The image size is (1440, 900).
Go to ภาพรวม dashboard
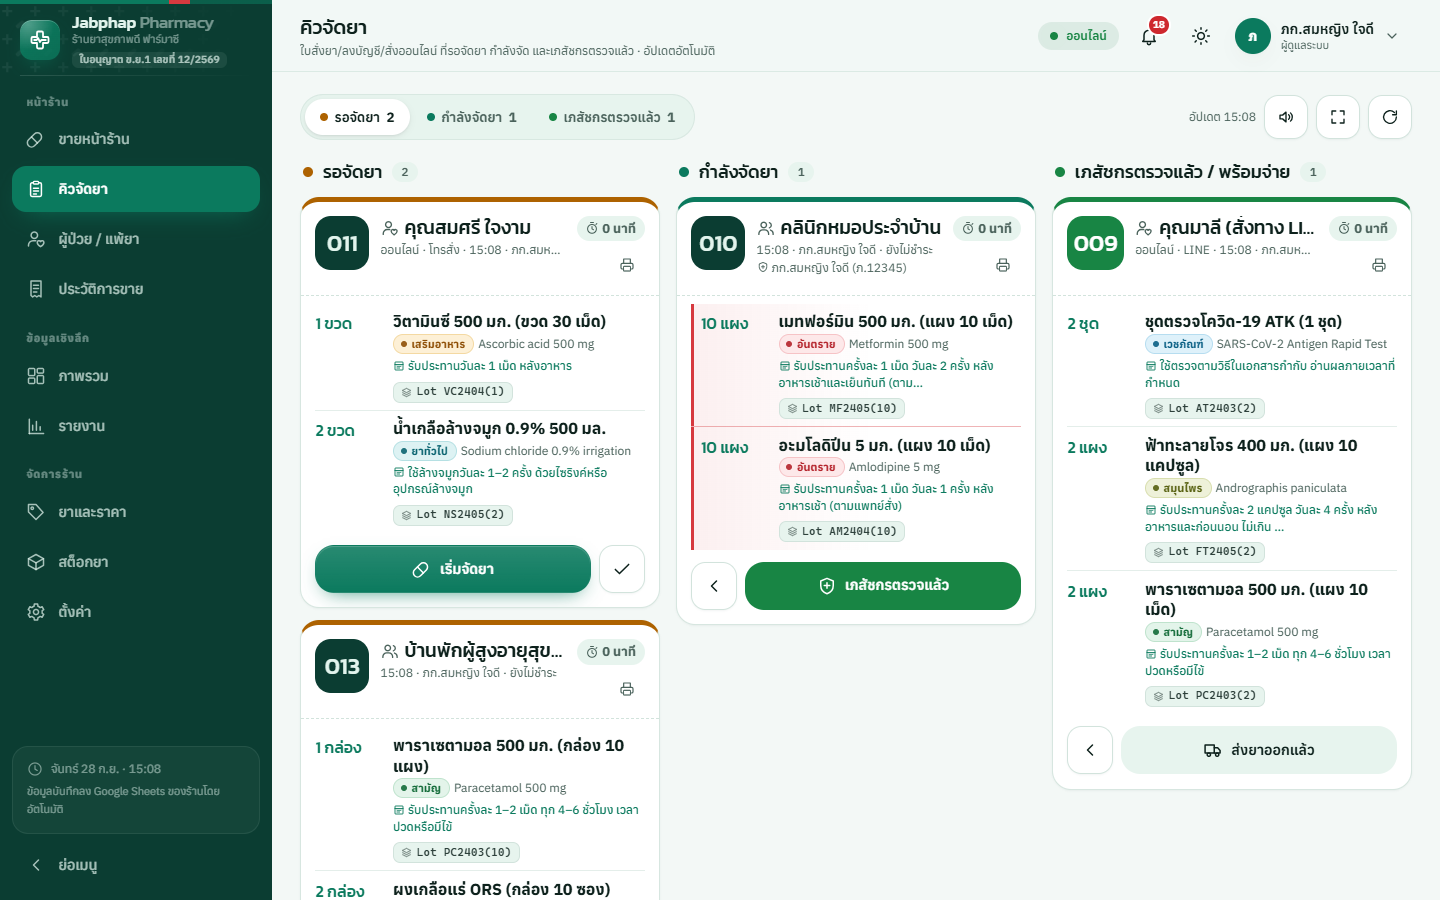click(136, 376)
